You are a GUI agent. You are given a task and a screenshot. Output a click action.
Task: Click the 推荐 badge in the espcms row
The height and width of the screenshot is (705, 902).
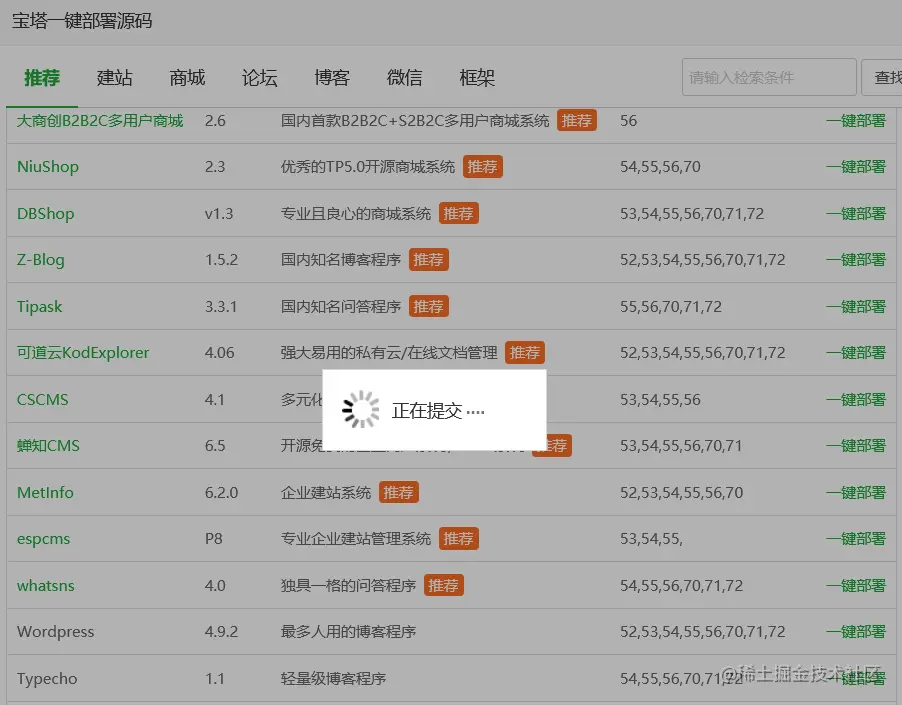coord(458,539)
